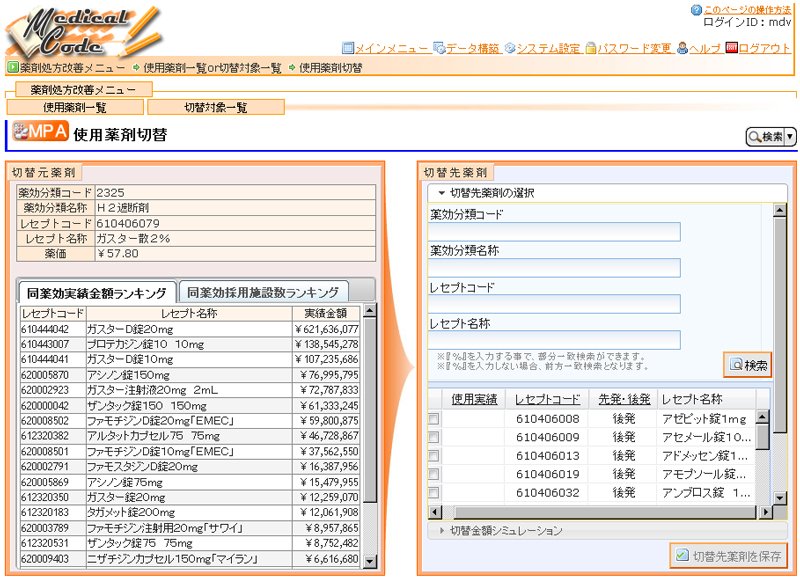
Task: Open パスワード変更 link
Action: coord(634,48)
